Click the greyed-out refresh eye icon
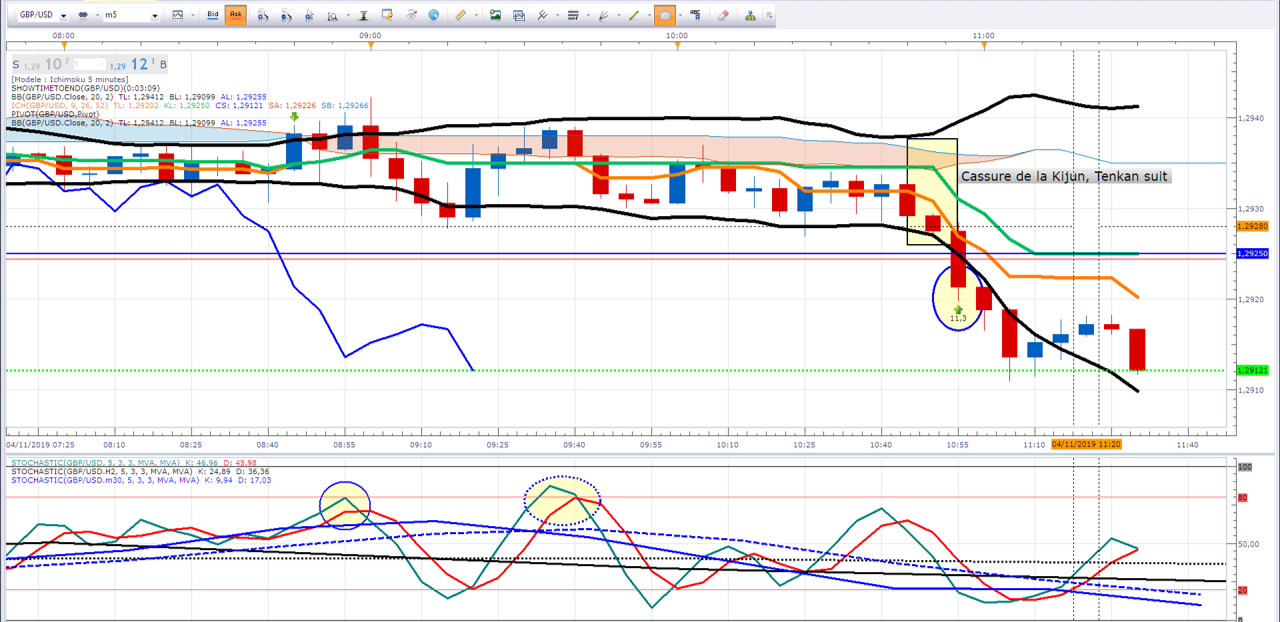This screenshot has height=622, width=1280. pos(411,15)
